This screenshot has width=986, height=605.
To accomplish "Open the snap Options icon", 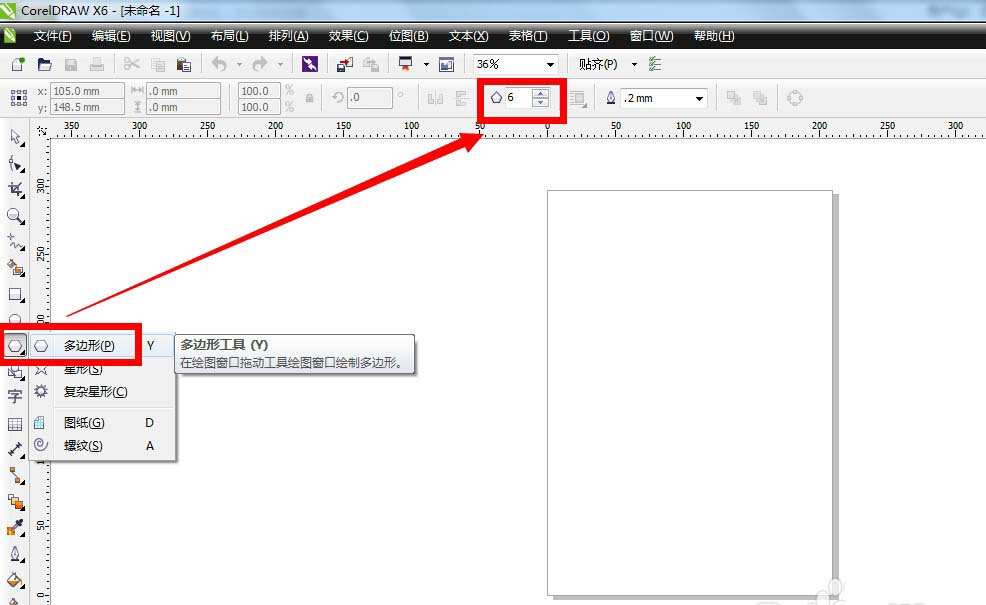I will coord(655,64).
